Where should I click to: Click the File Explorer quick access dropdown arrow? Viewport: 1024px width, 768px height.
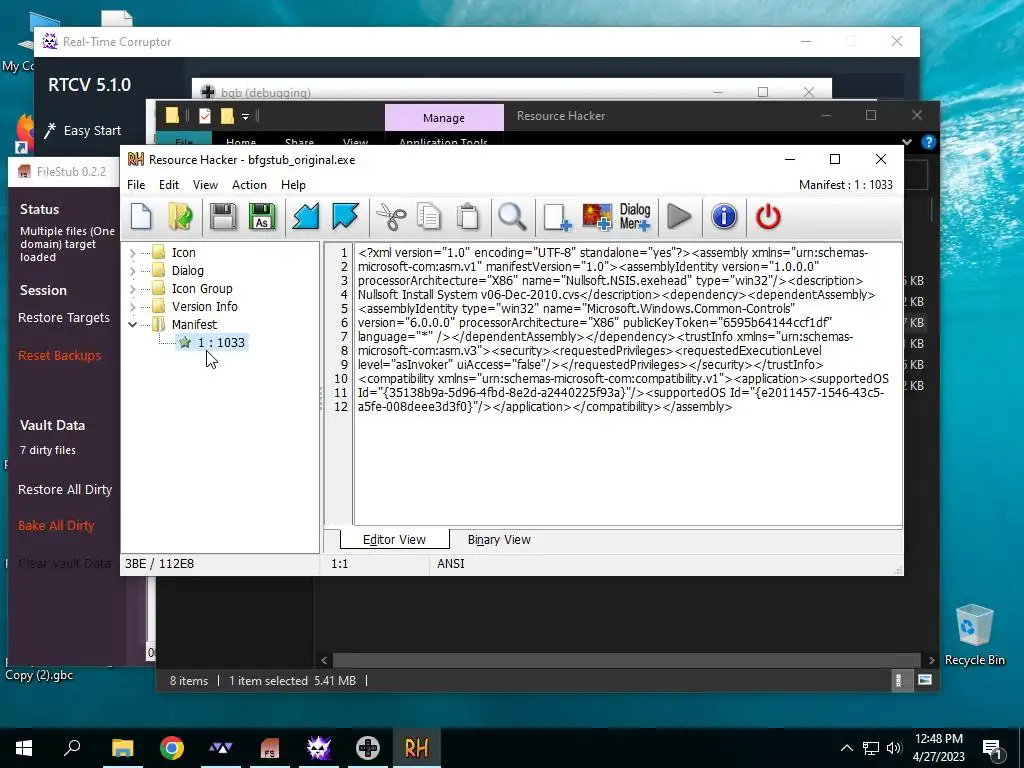pyautogui.click(x=246, y=116)
